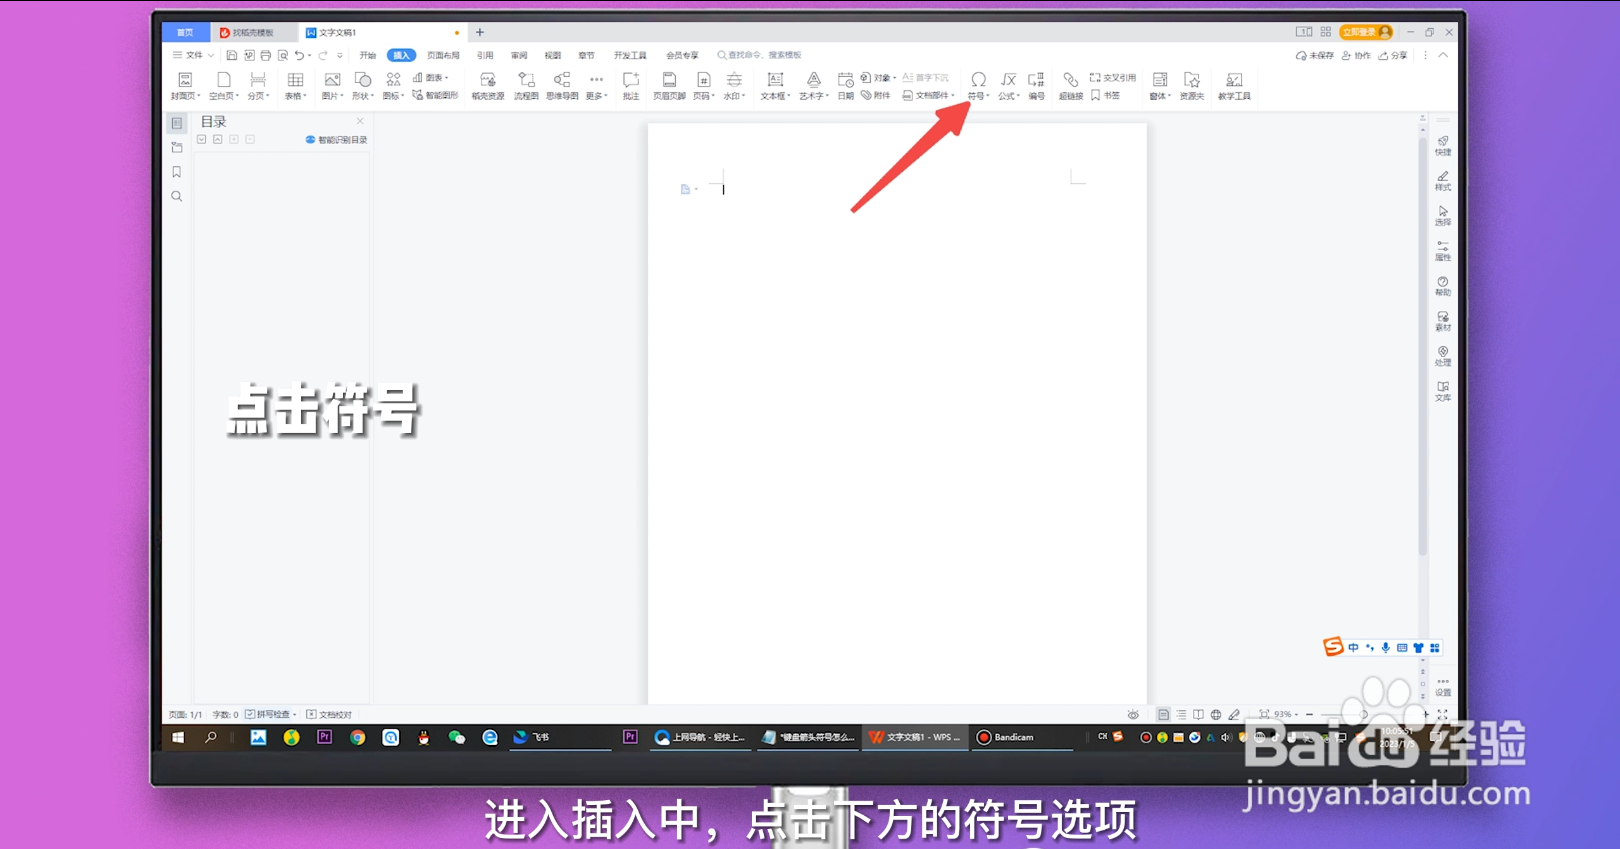Insert a 超链接 hyperlink
Image resolution: width=1620 pixels, height=849 pixels.
pos(1071,85)
